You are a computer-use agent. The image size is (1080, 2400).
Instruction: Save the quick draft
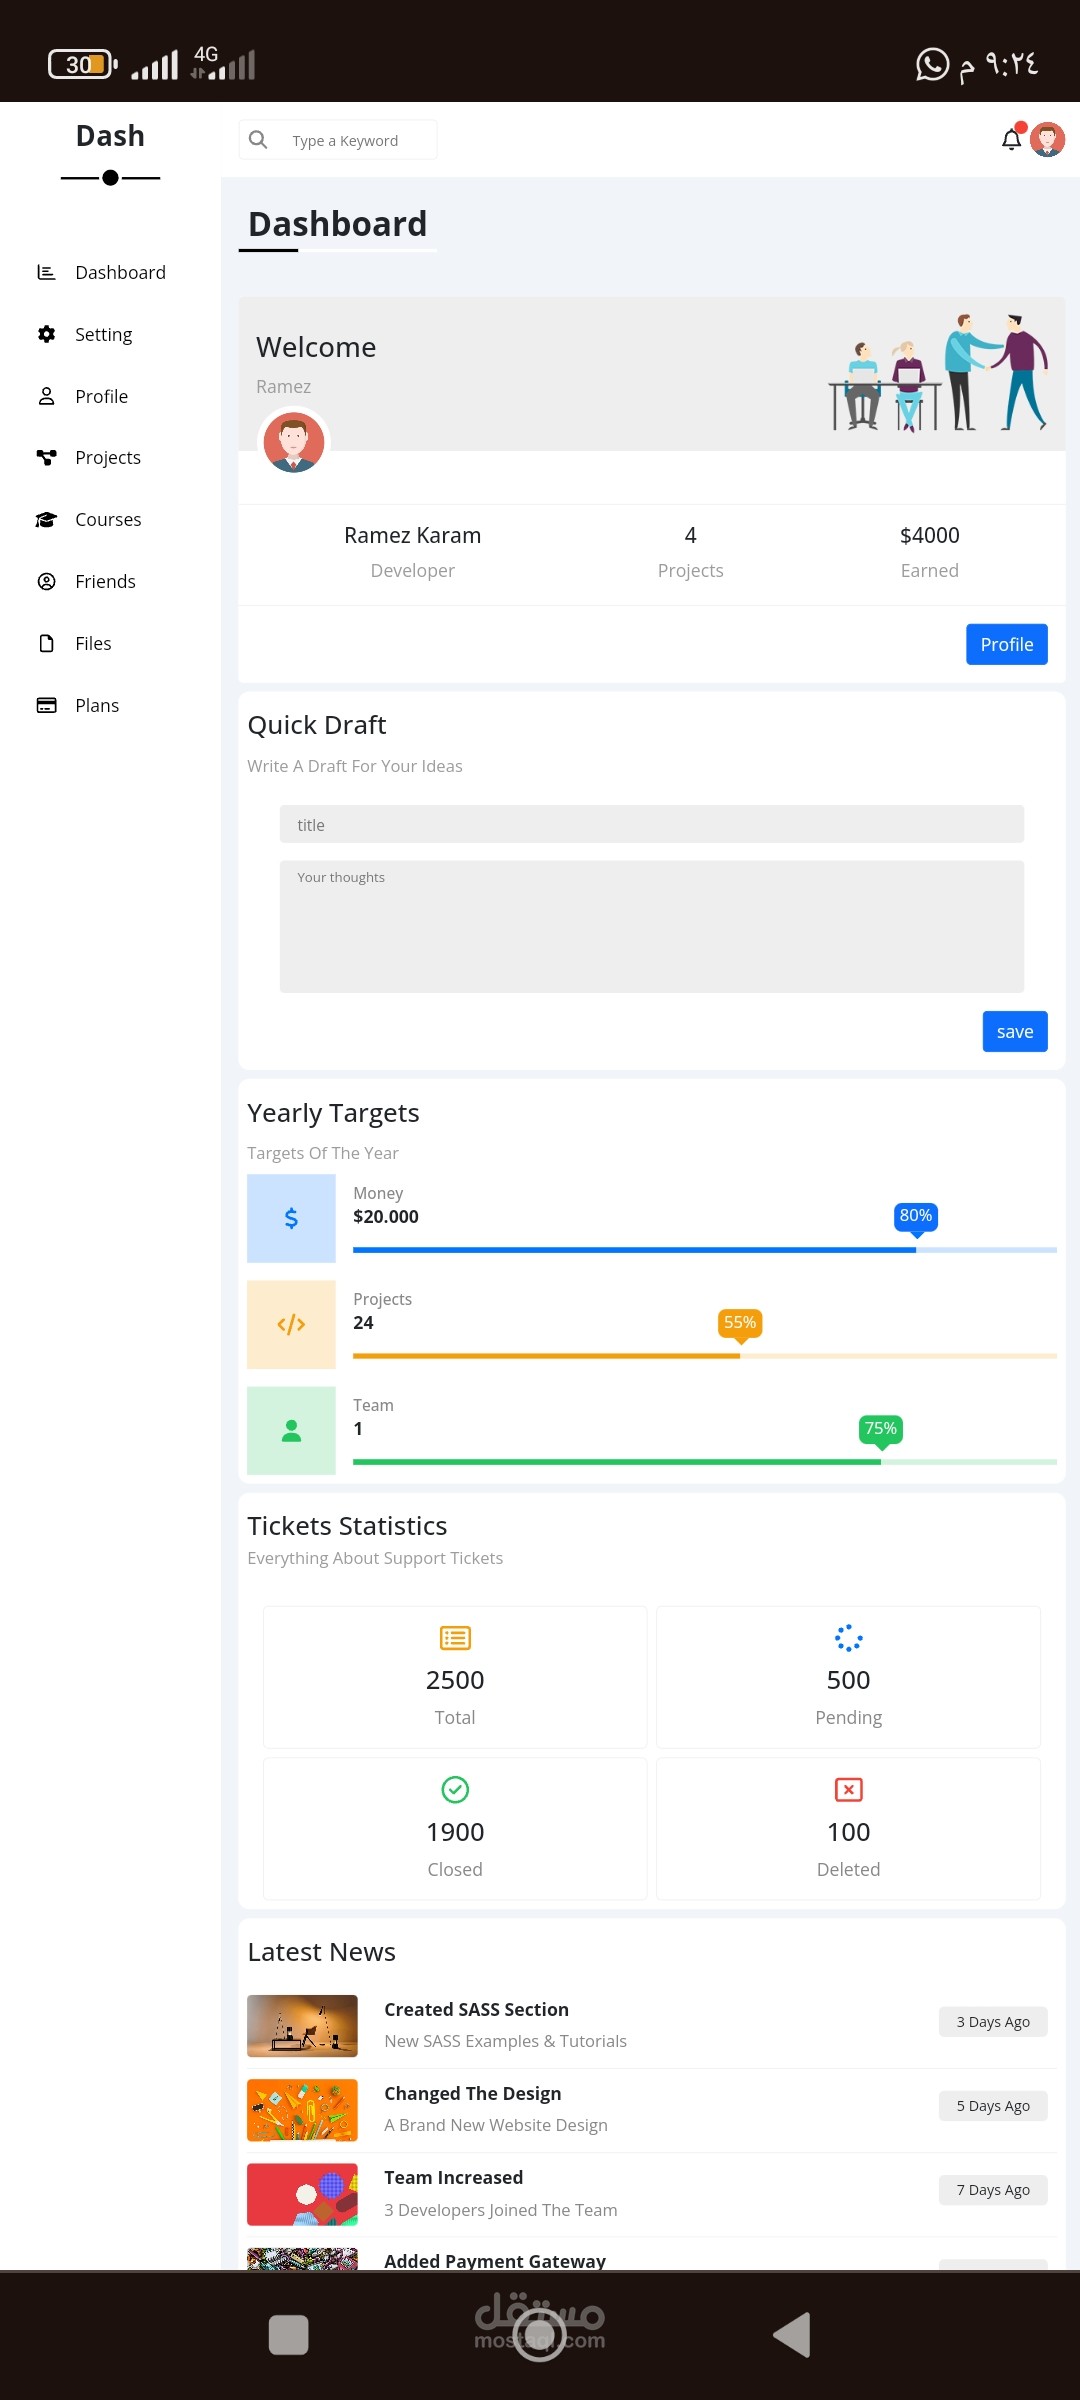1014,1032
